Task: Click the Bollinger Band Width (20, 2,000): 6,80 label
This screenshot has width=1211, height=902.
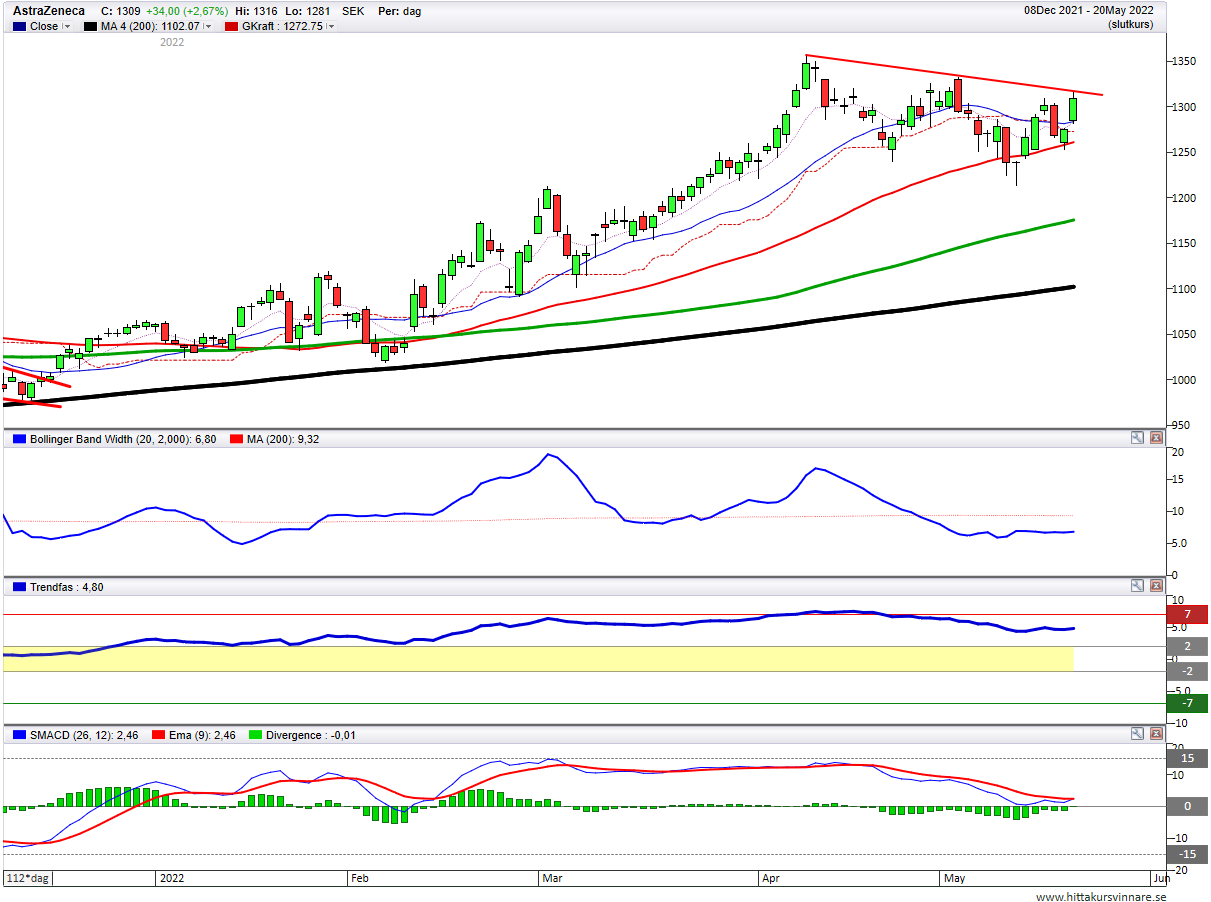Action: click(x=123, y=439)
